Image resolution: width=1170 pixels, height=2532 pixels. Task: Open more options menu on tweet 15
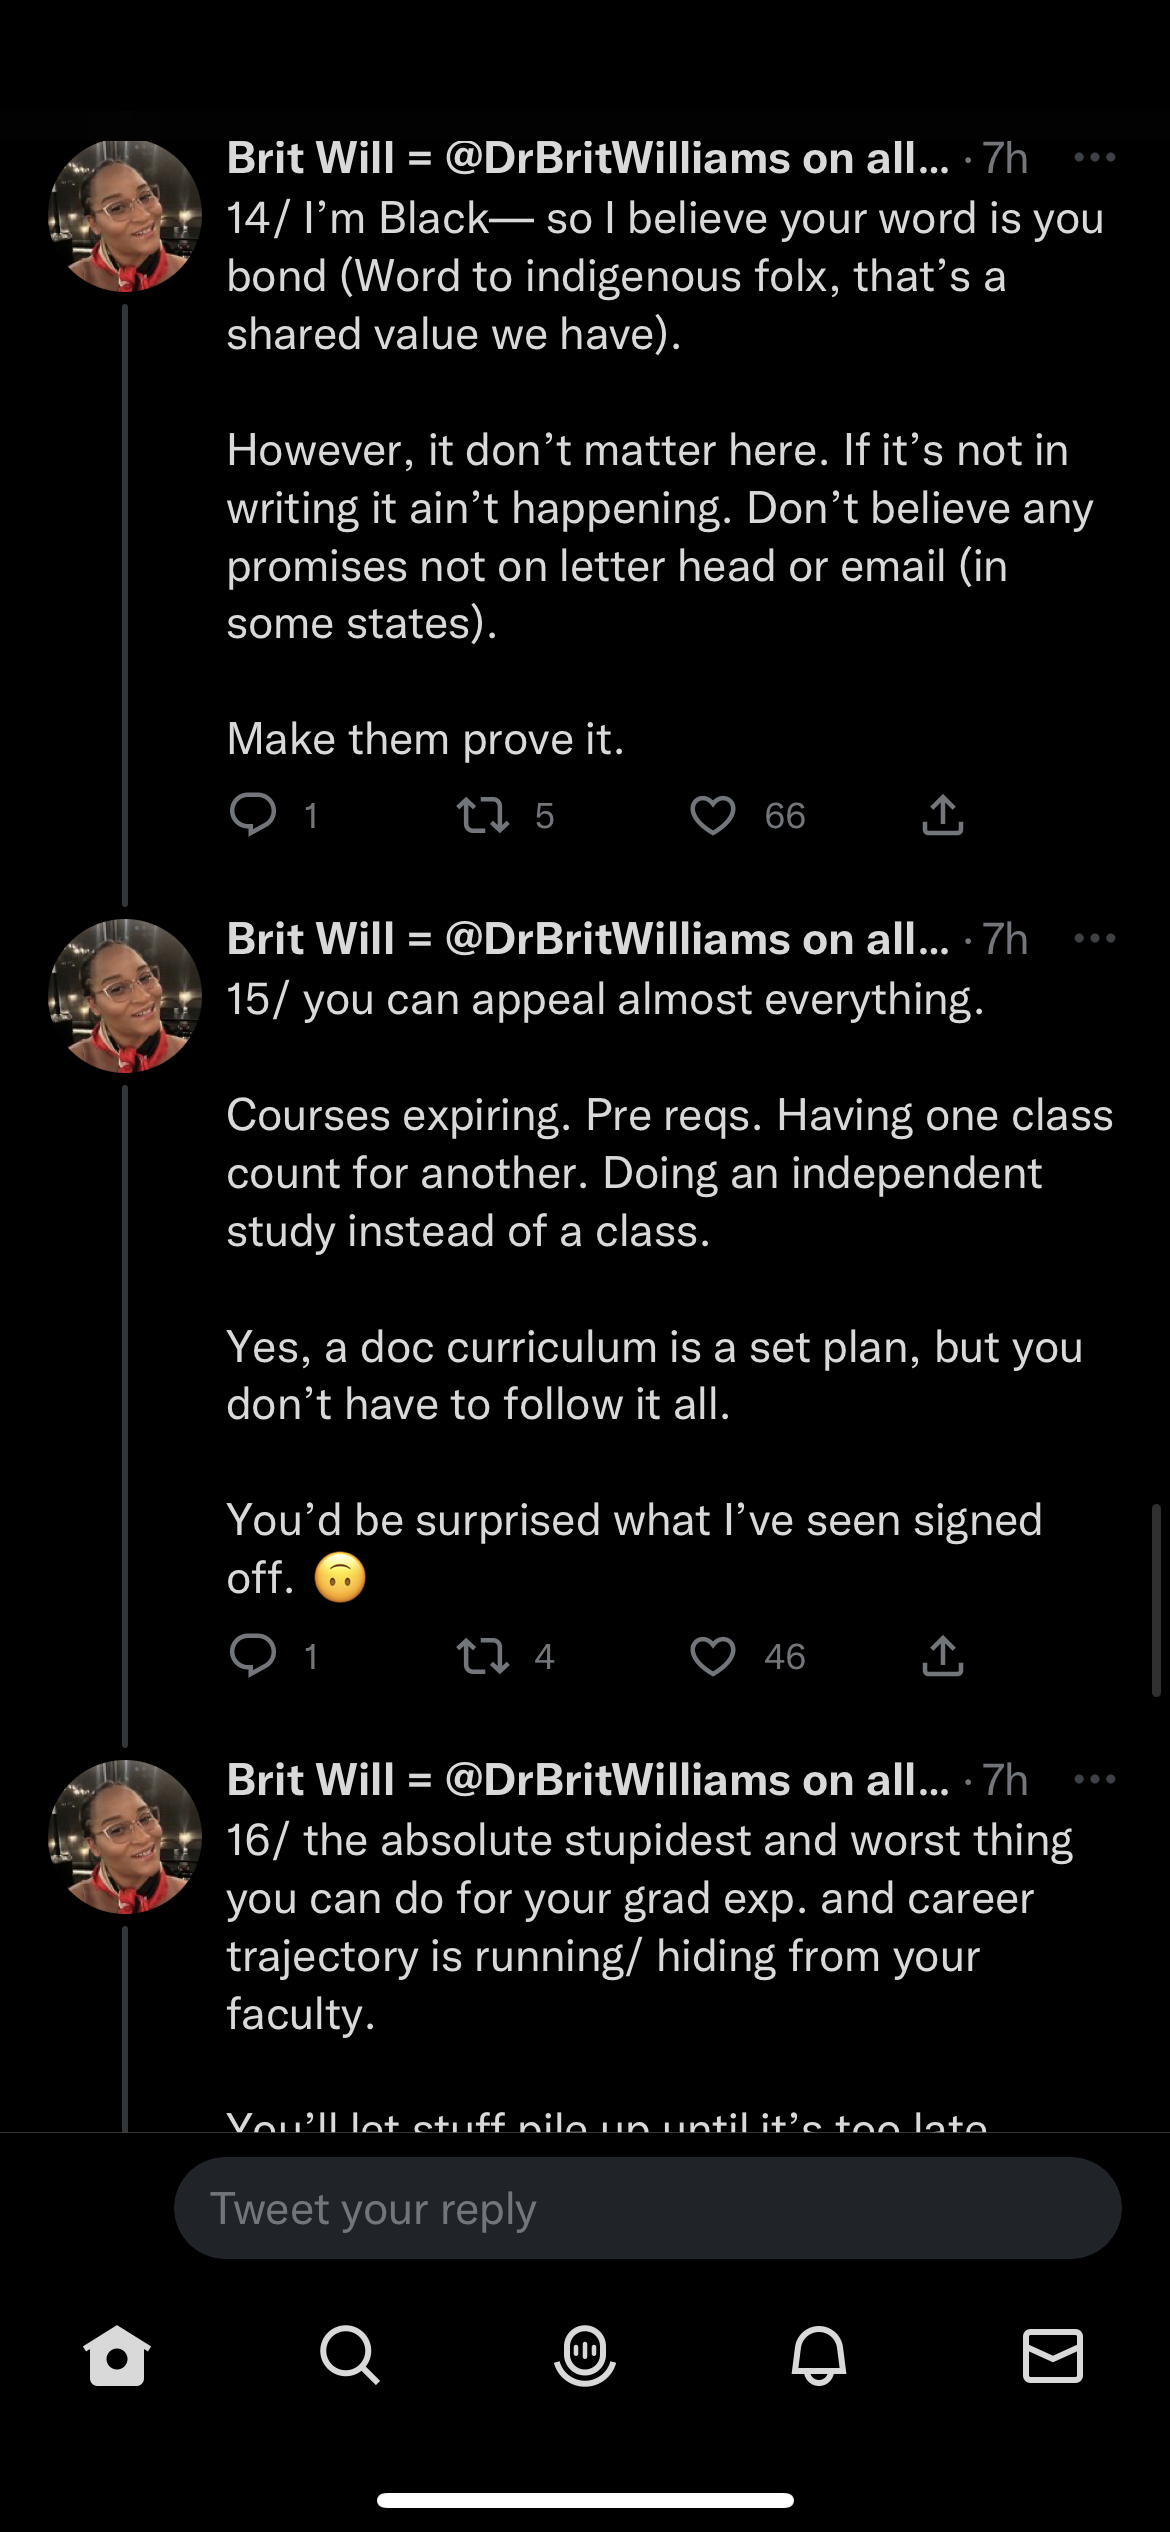pos(1094,939)
